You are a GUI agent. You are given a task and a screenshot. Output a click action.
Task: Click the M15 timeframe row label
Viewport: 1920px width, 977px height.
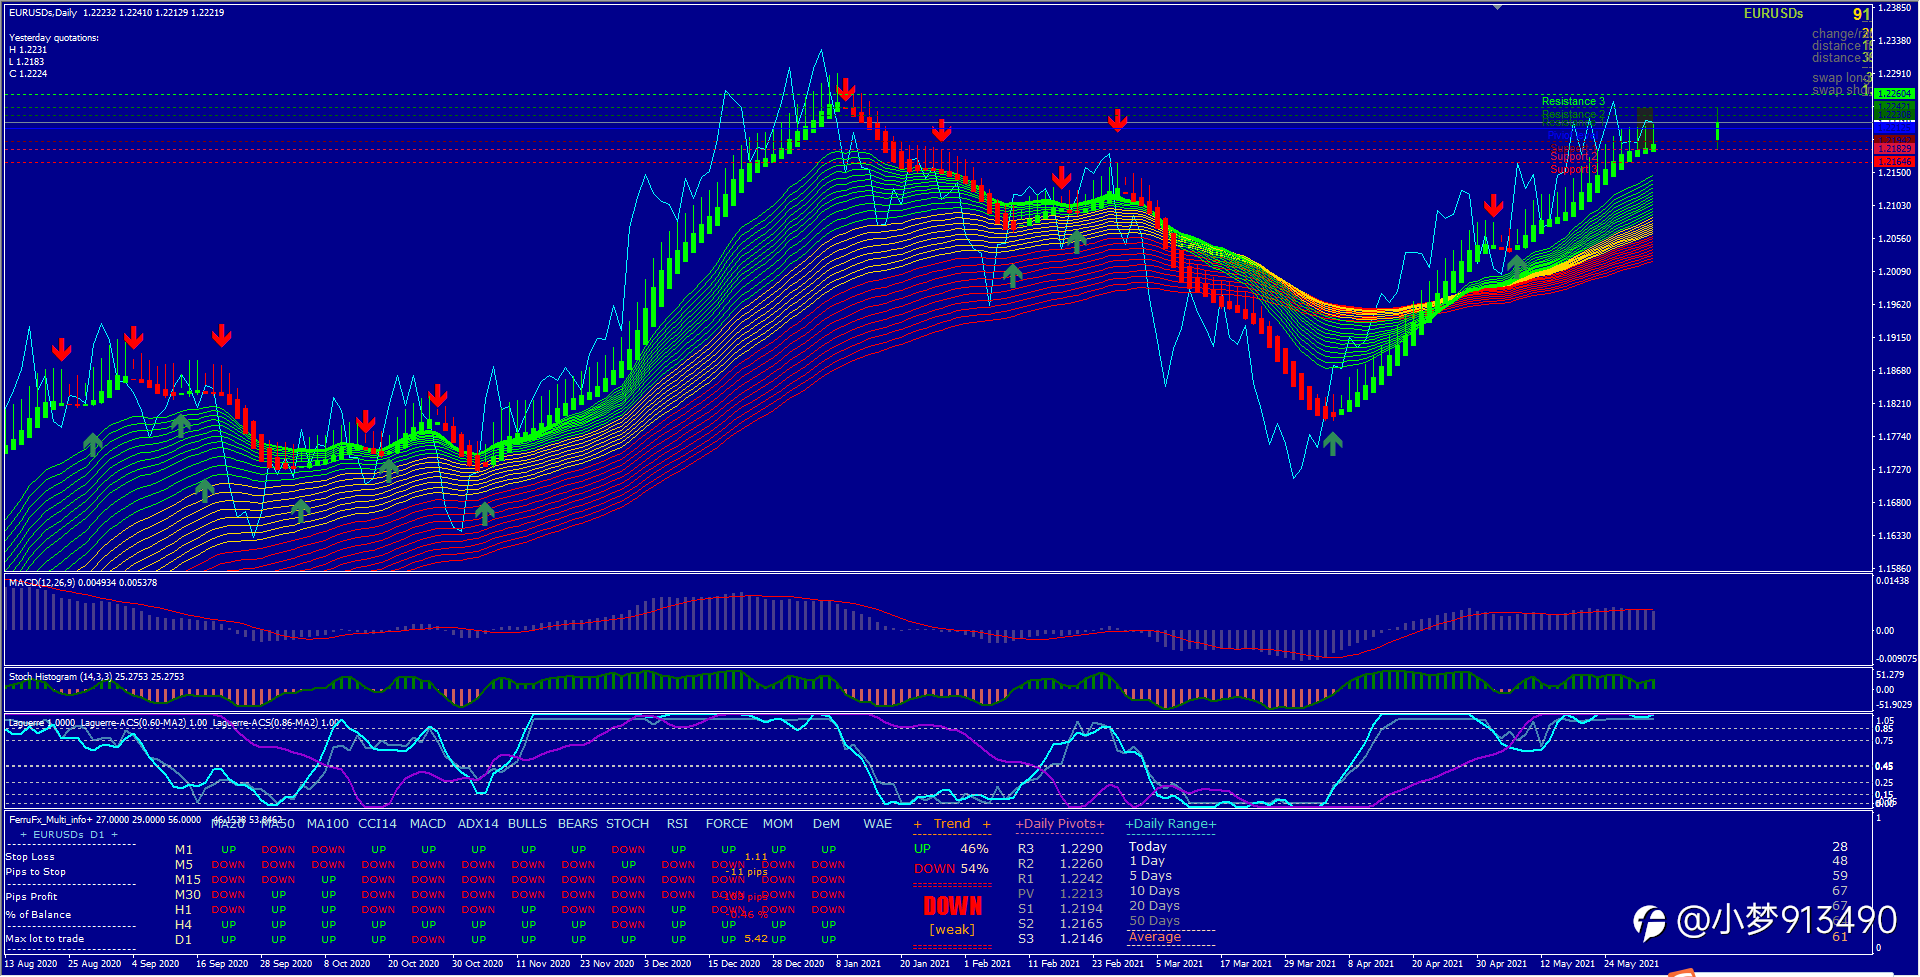[x=188, y=880]
